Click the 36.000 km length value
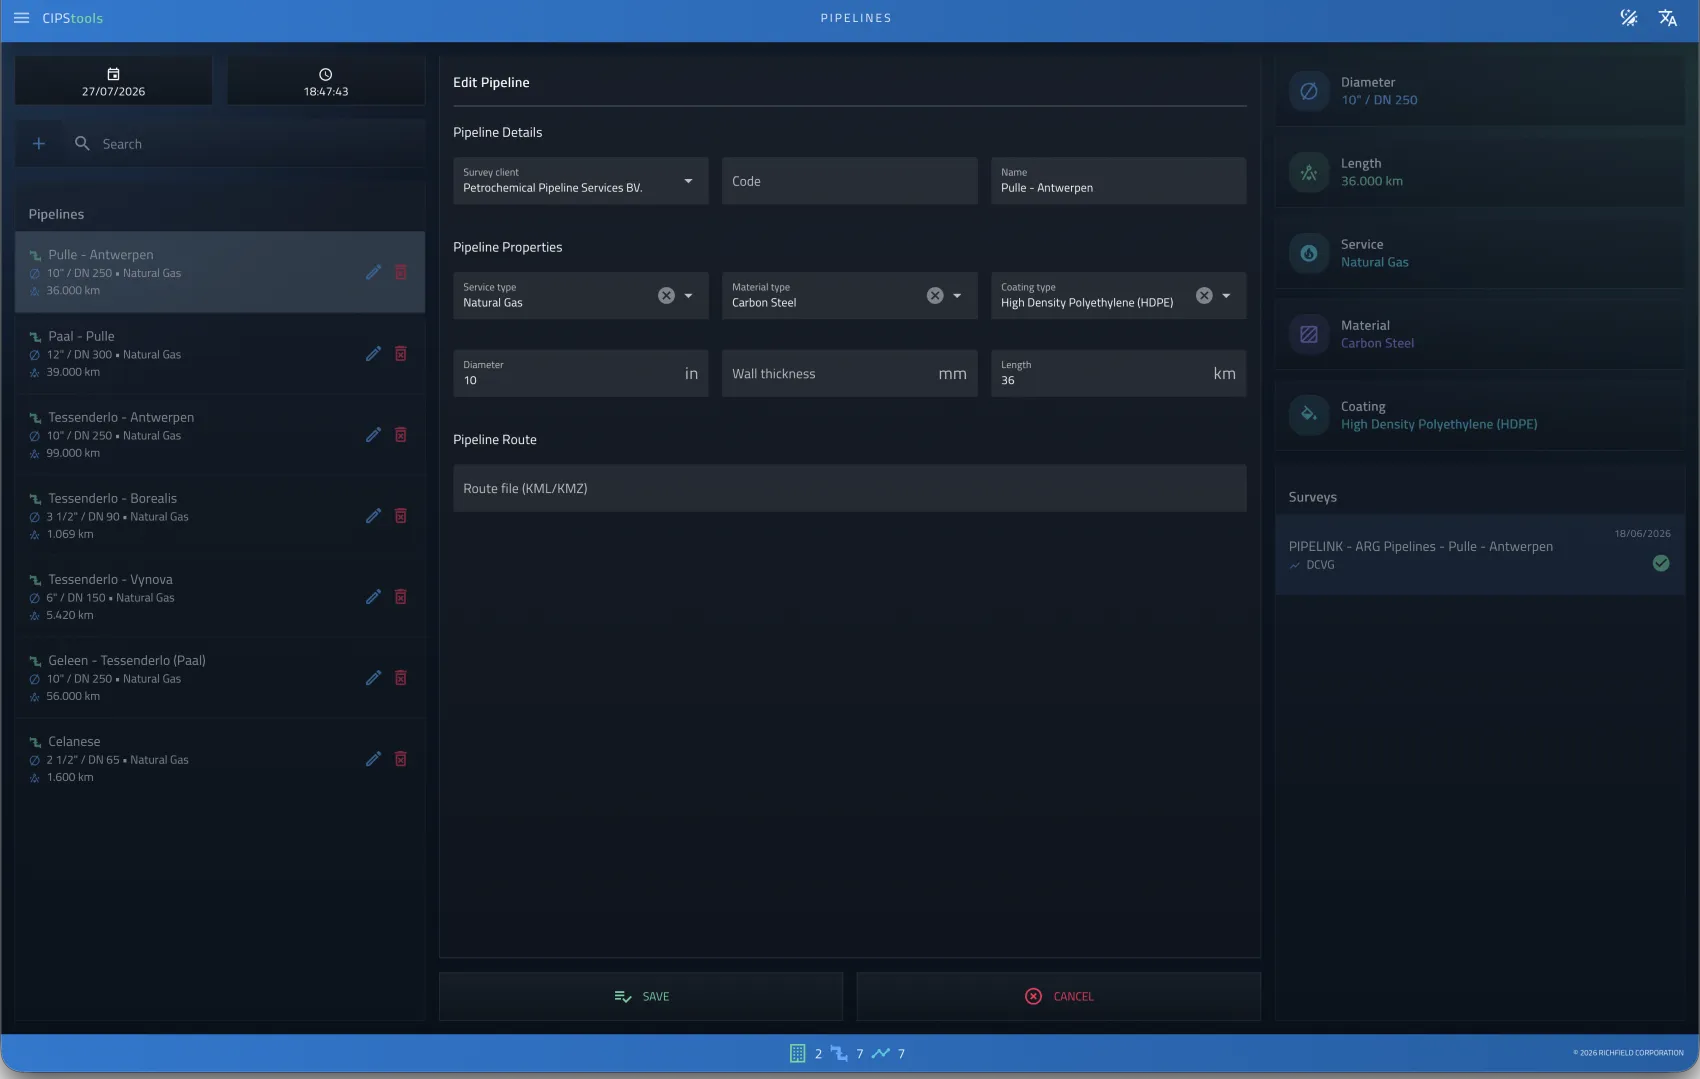 (x=1371, y=181)
